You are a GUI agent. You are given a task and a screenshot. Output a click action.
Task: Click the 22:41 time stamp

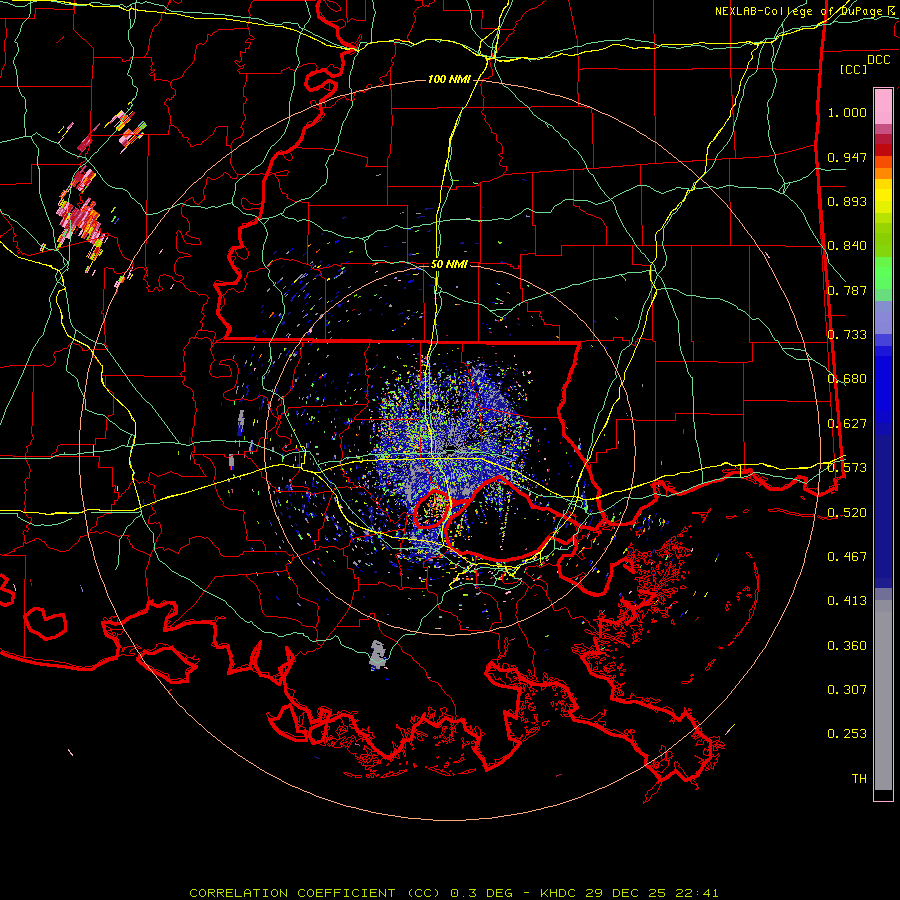point(696,893)
